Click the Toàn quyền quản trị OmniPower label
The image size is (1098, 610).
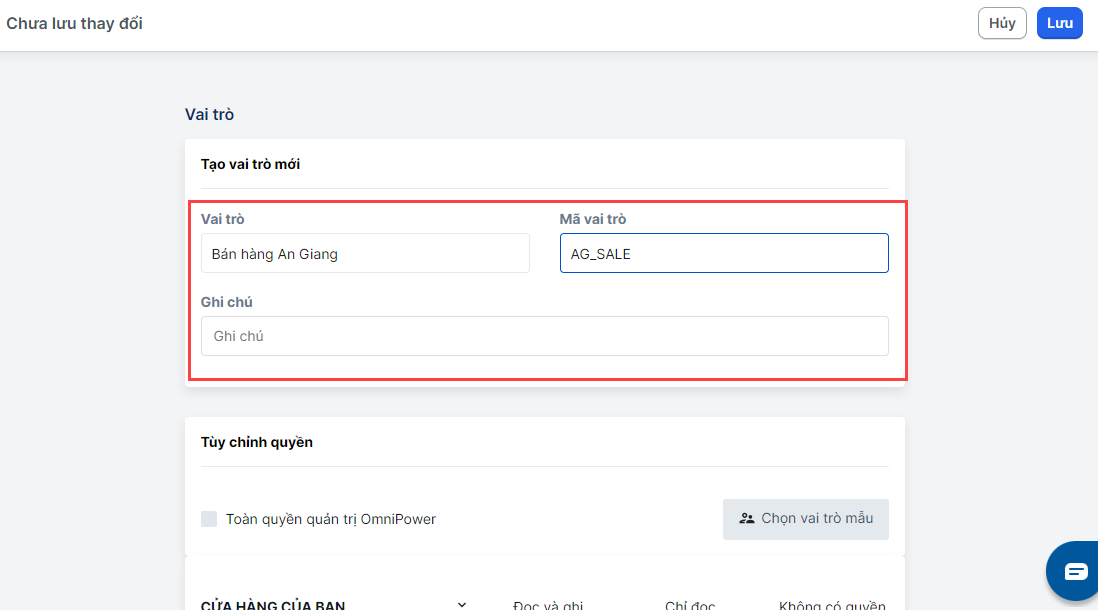coord(331,519)
